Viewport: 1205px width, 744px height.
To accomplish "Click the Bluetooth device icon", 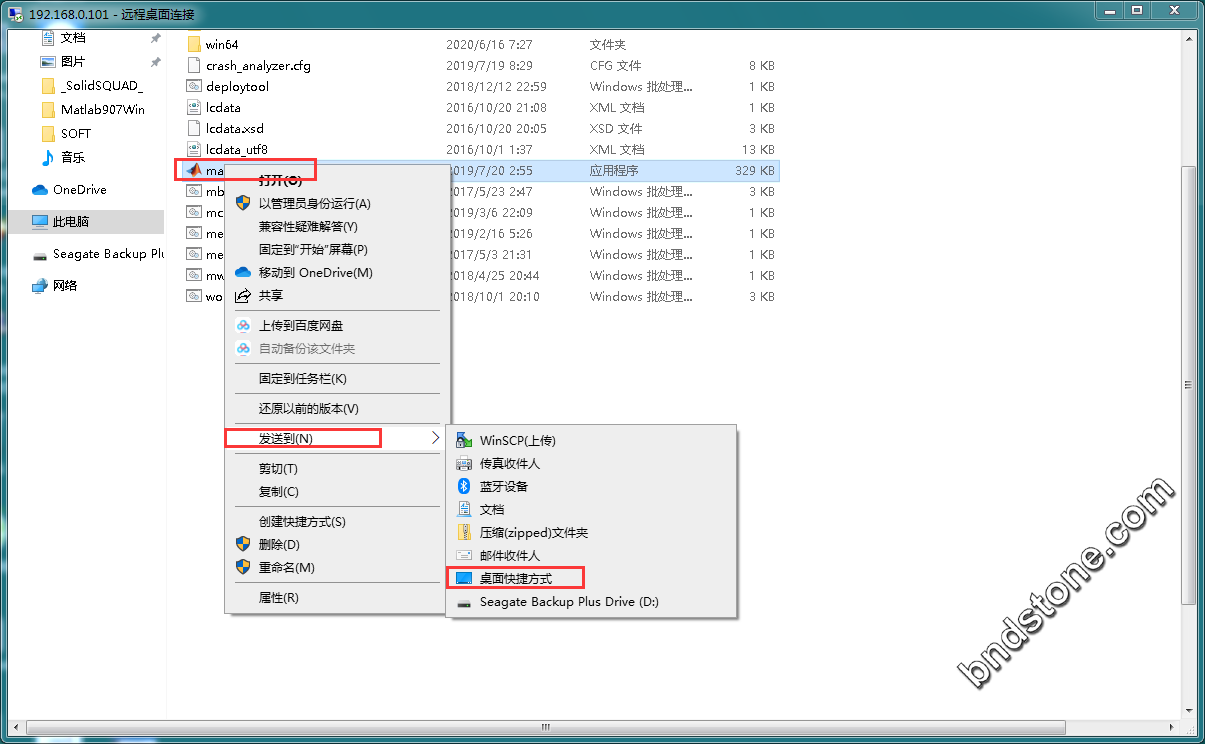I will [x=464, y=486].
